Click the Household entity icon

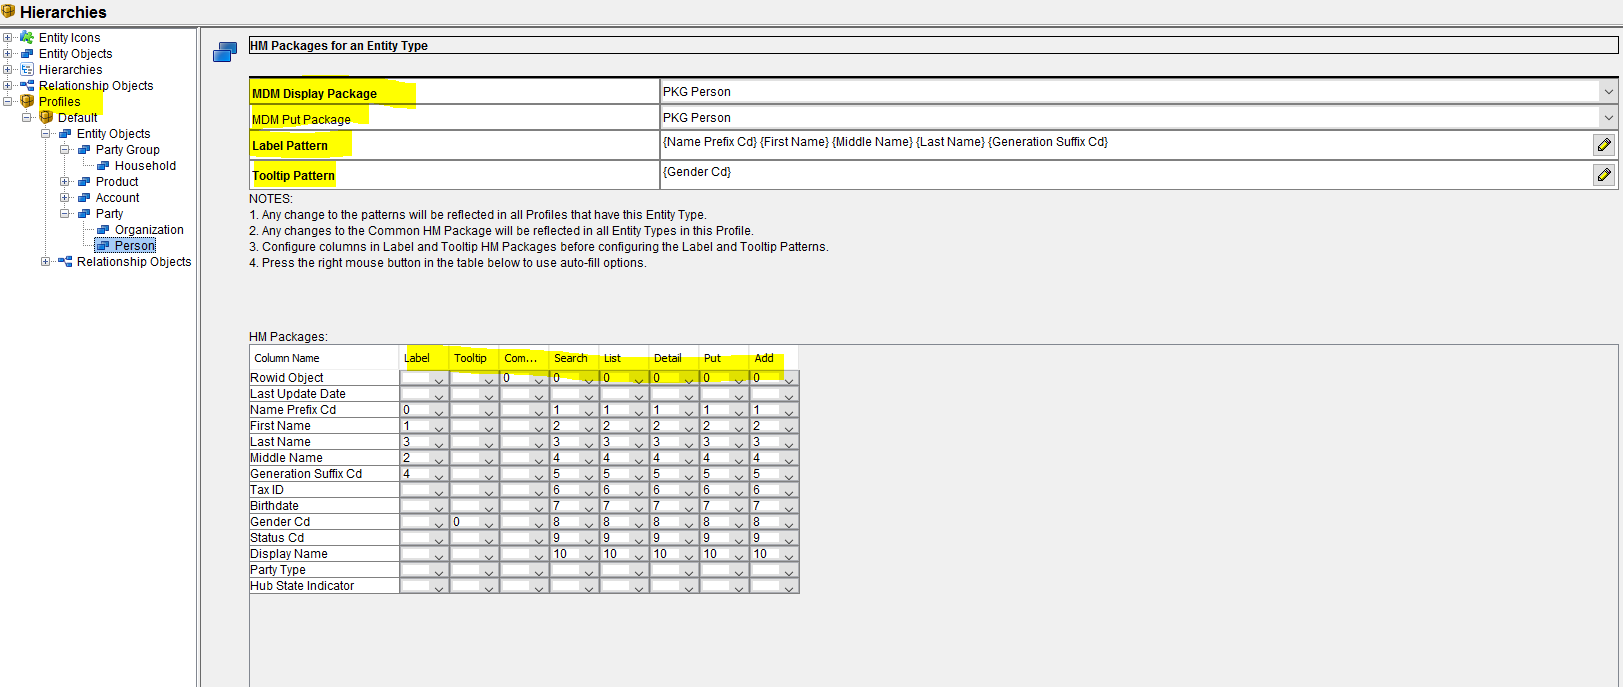point(103,166)
